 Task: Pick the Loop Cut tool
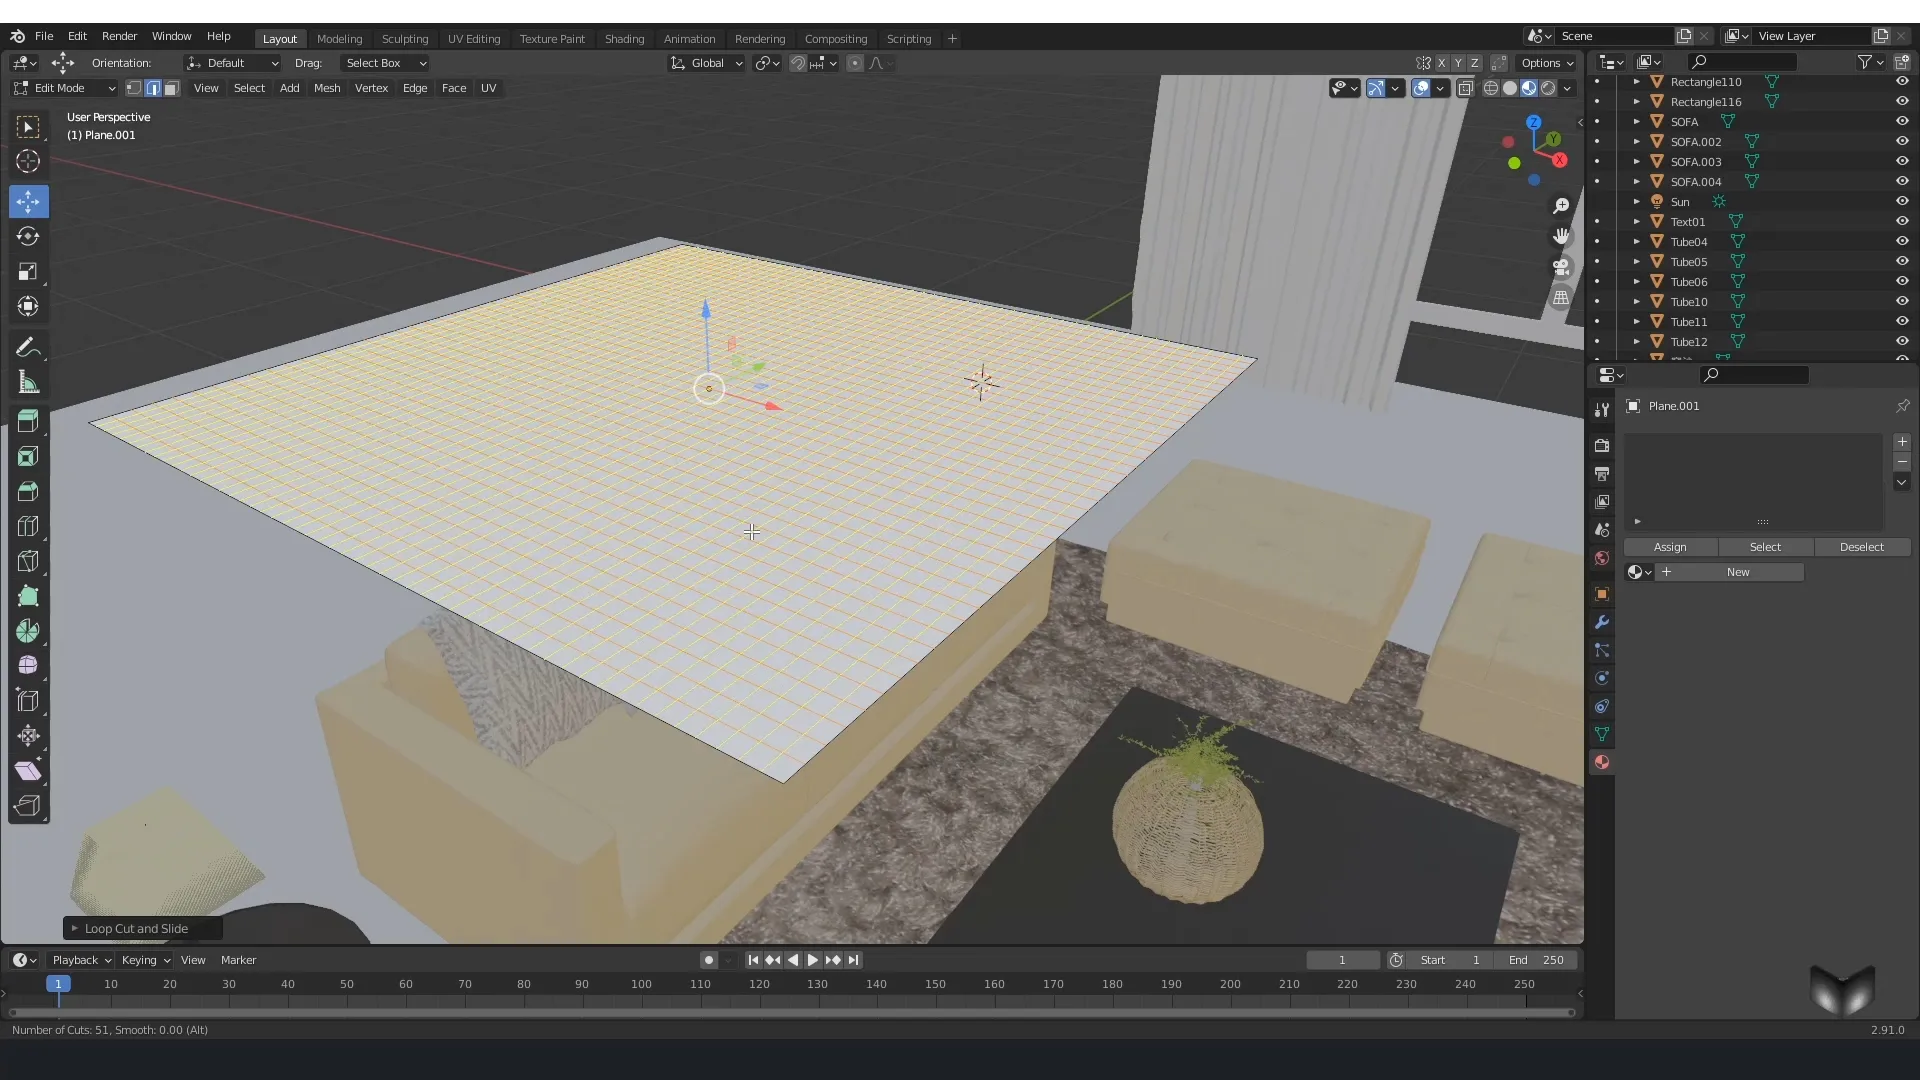click(28, 526)
